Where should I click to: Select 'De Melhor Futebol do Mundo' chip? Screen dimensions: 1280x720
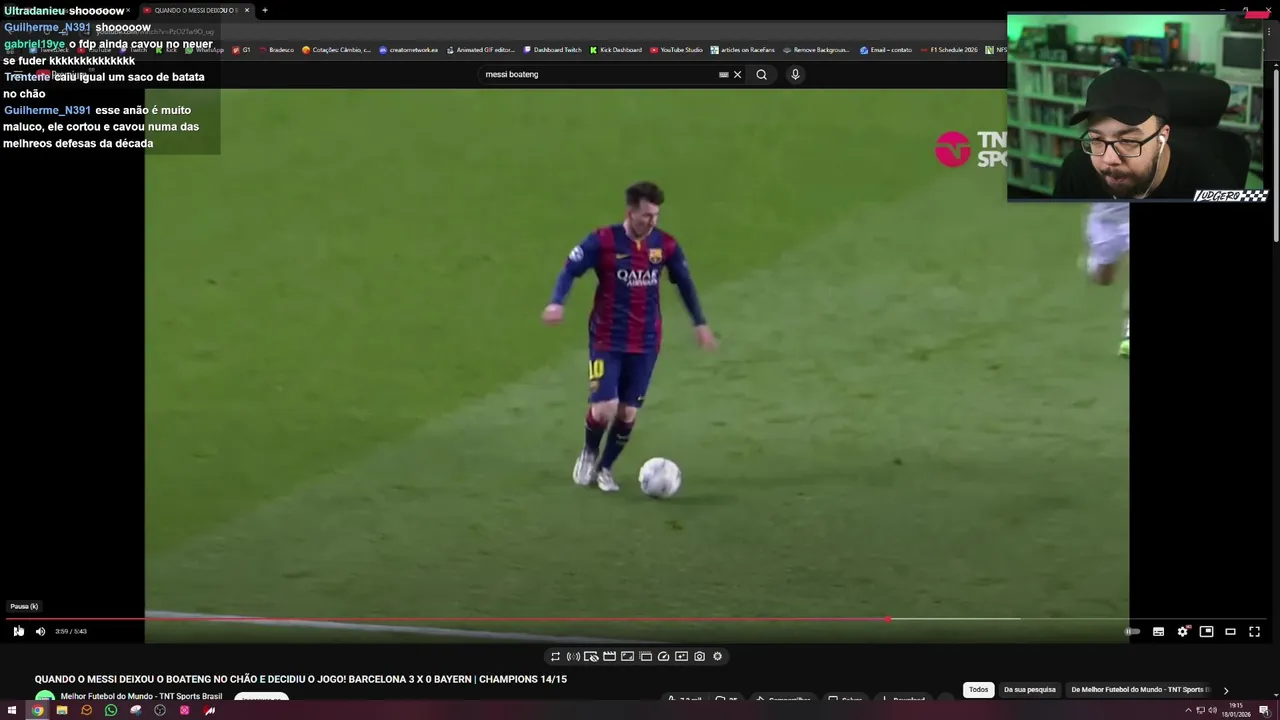(1140, 689)
